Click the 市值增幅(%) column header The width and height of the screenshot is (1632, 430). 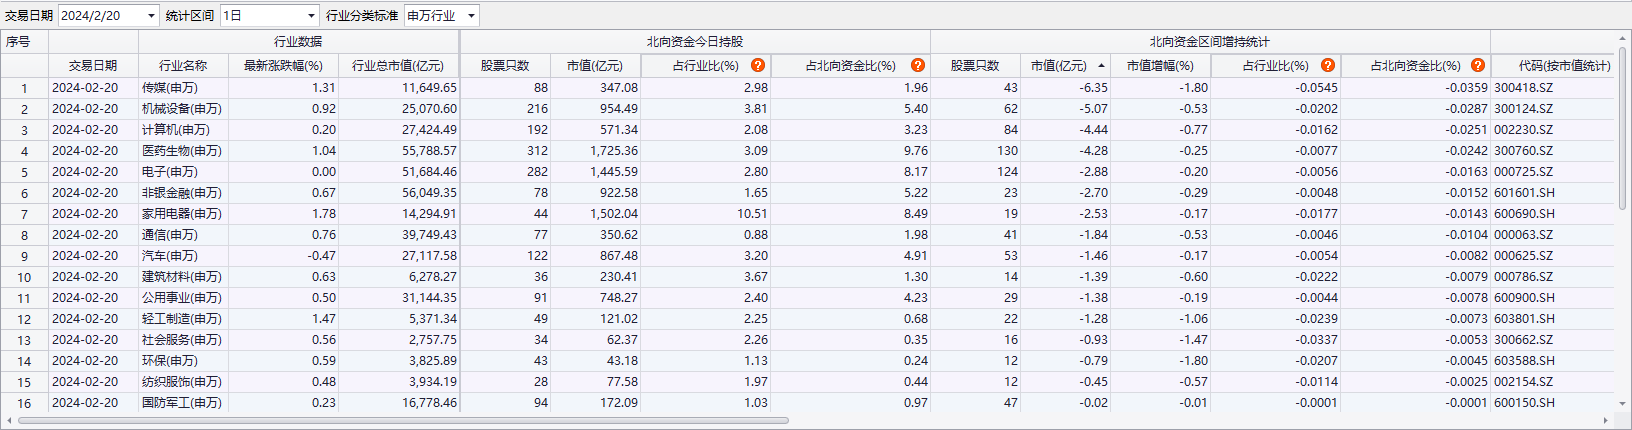click(1160, 65)
